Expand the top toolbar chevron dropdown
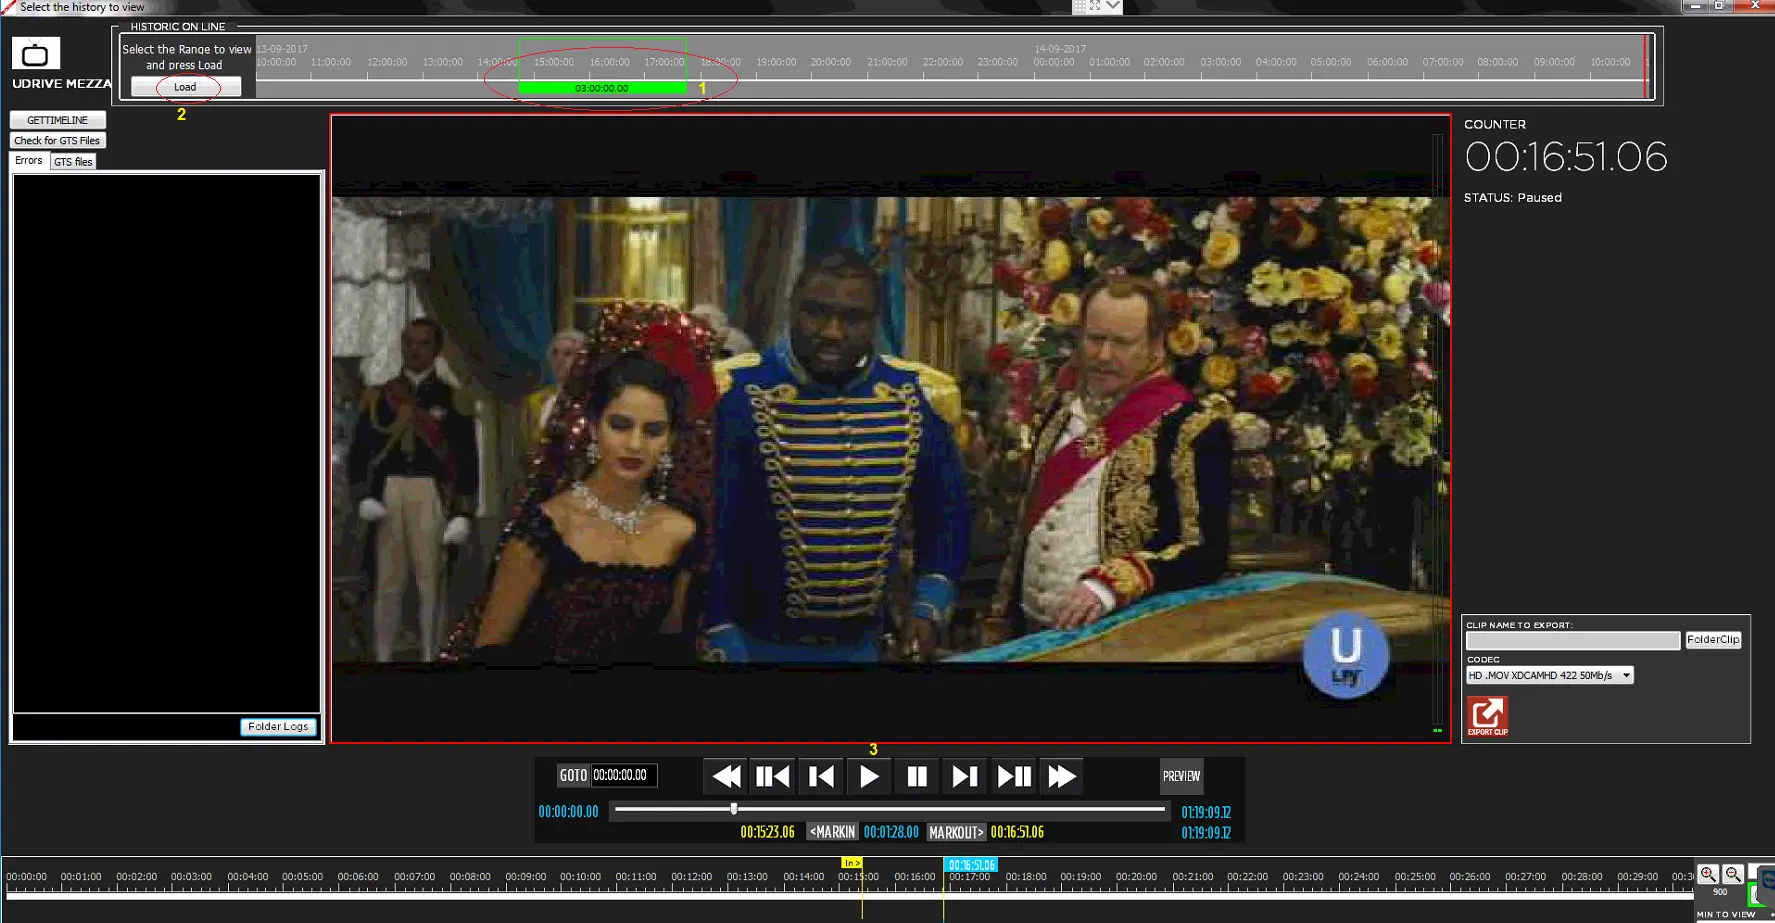Image resolution: width=1775 pixels, height=923 pixels. pos(1113,7)
